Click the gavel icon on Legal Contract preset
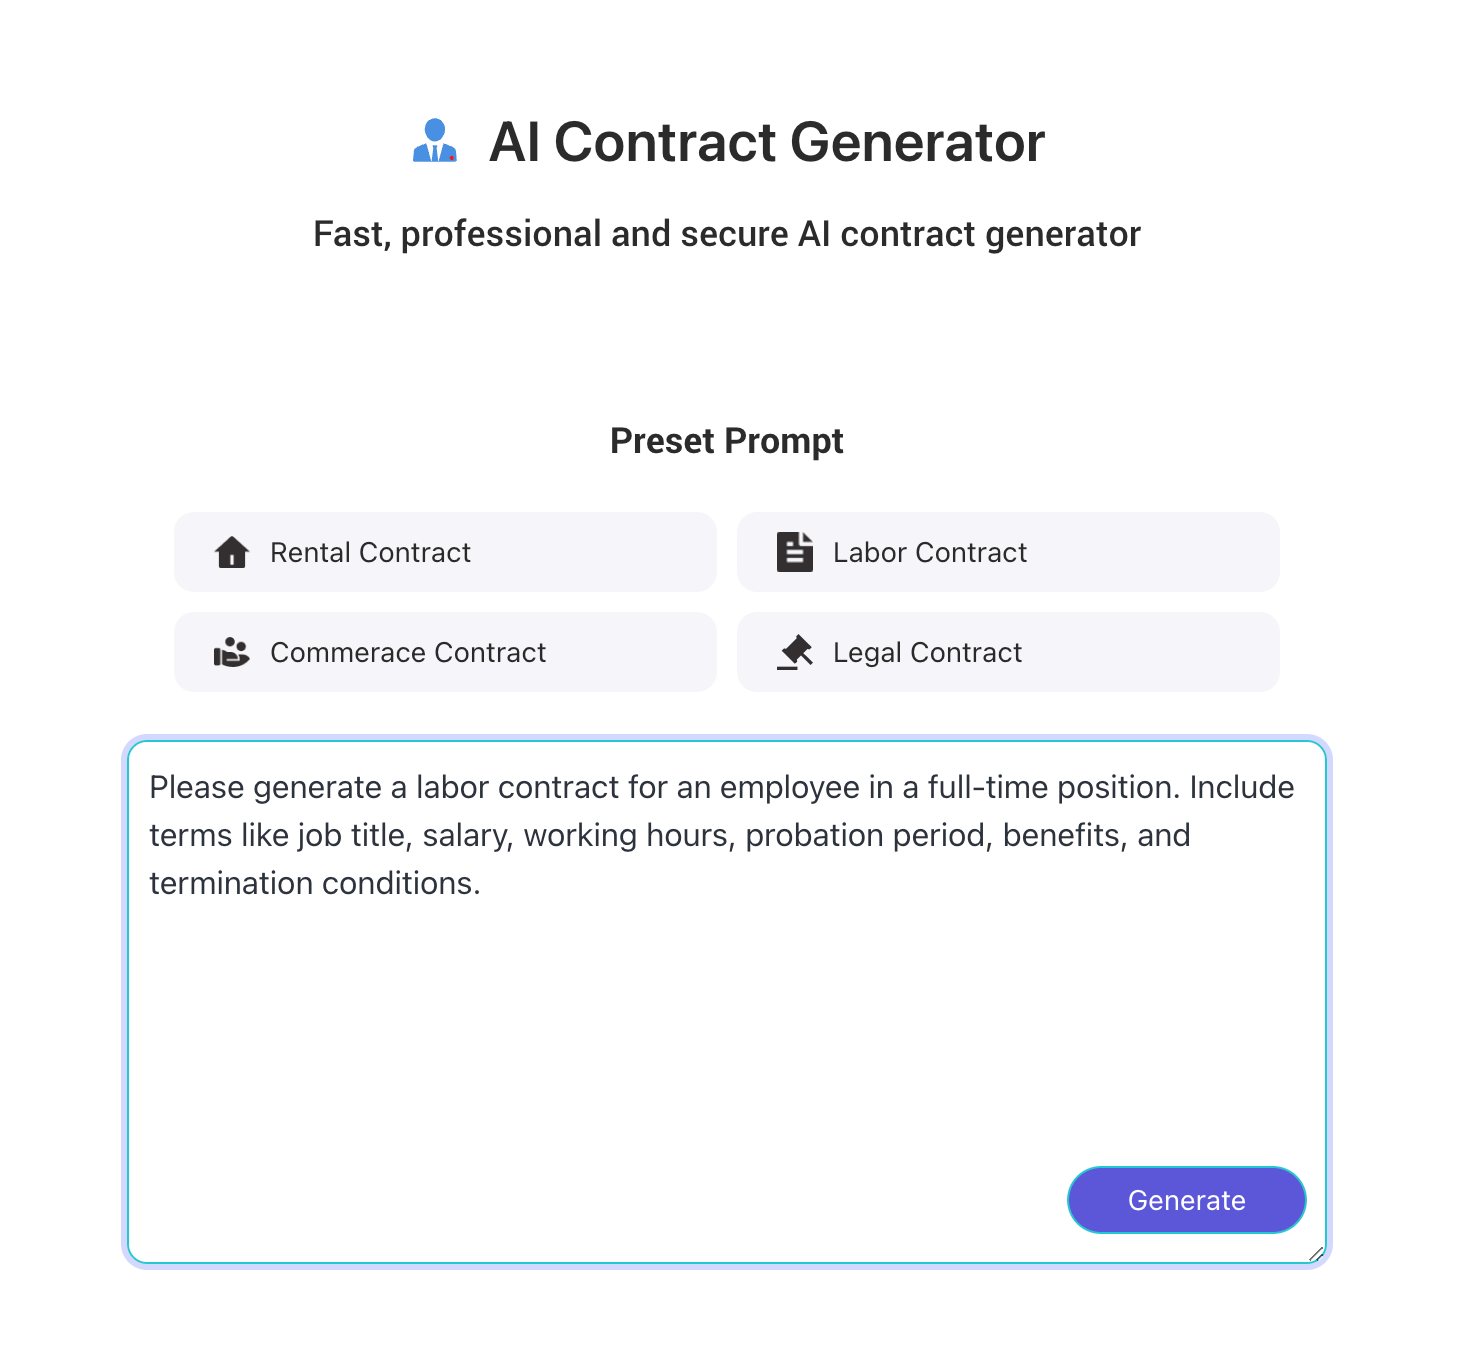The width and height of the screenshot is (1468, 1364). (x=794, y=652)
